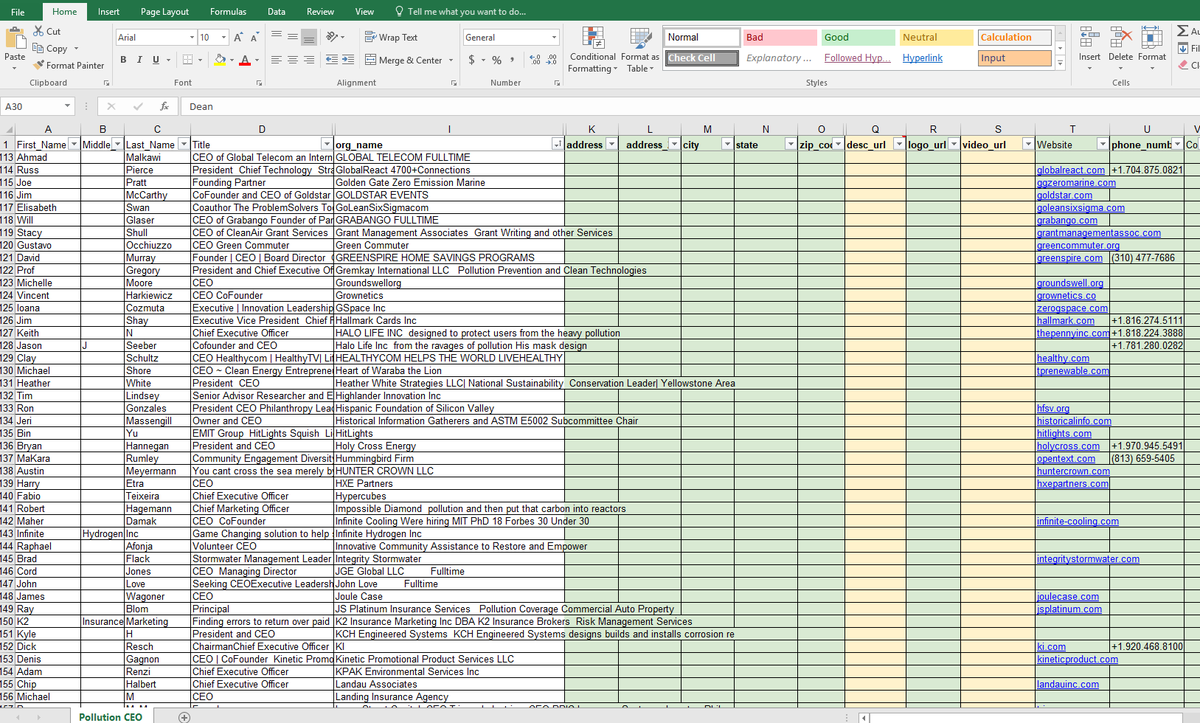Activate the Format Painter brush

[x=40, y=65]
